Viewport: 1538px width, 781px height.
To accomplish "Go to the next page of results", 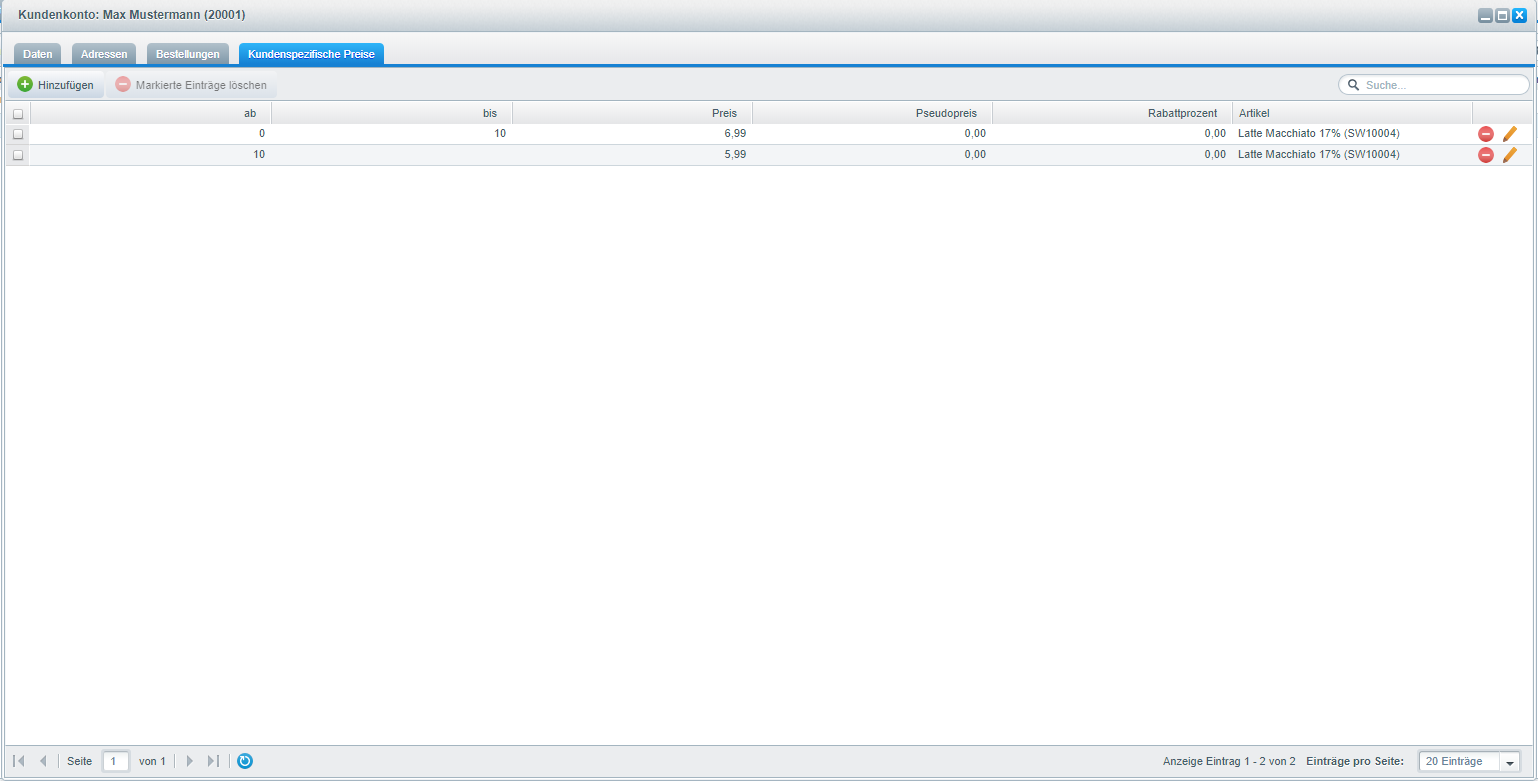I will point(190,761).
